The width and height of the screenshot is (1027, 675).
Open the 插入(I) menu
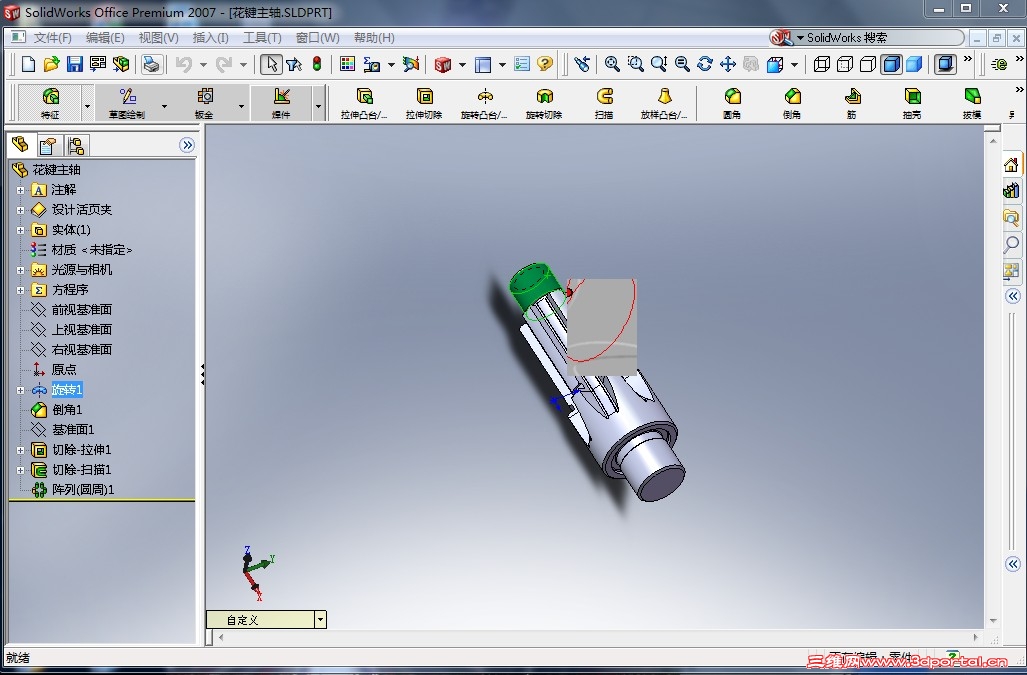tap(210, 38)
